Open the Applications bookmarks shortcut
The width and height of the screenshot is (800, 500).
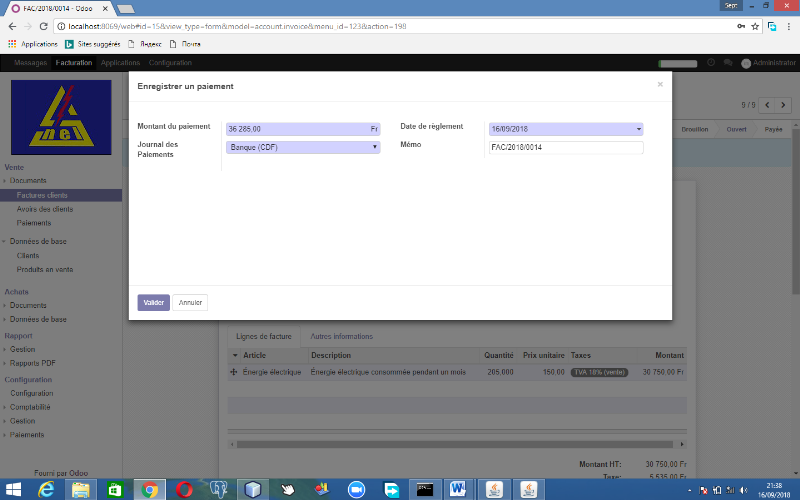(x=33, y=44)
